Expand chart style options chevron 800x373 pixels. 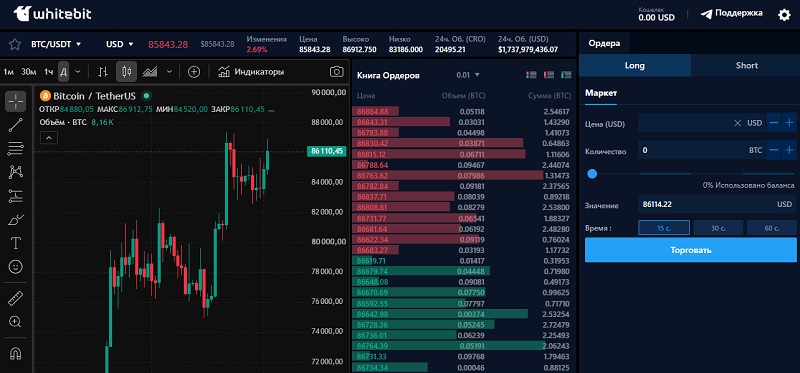coord(170,72)
